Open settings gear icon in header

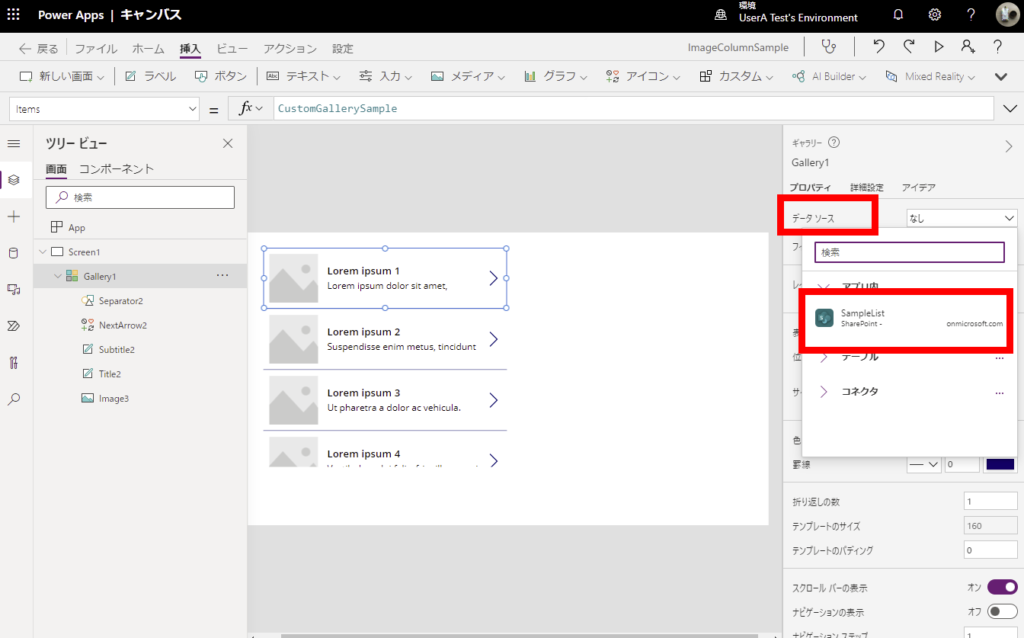[935, 14]
